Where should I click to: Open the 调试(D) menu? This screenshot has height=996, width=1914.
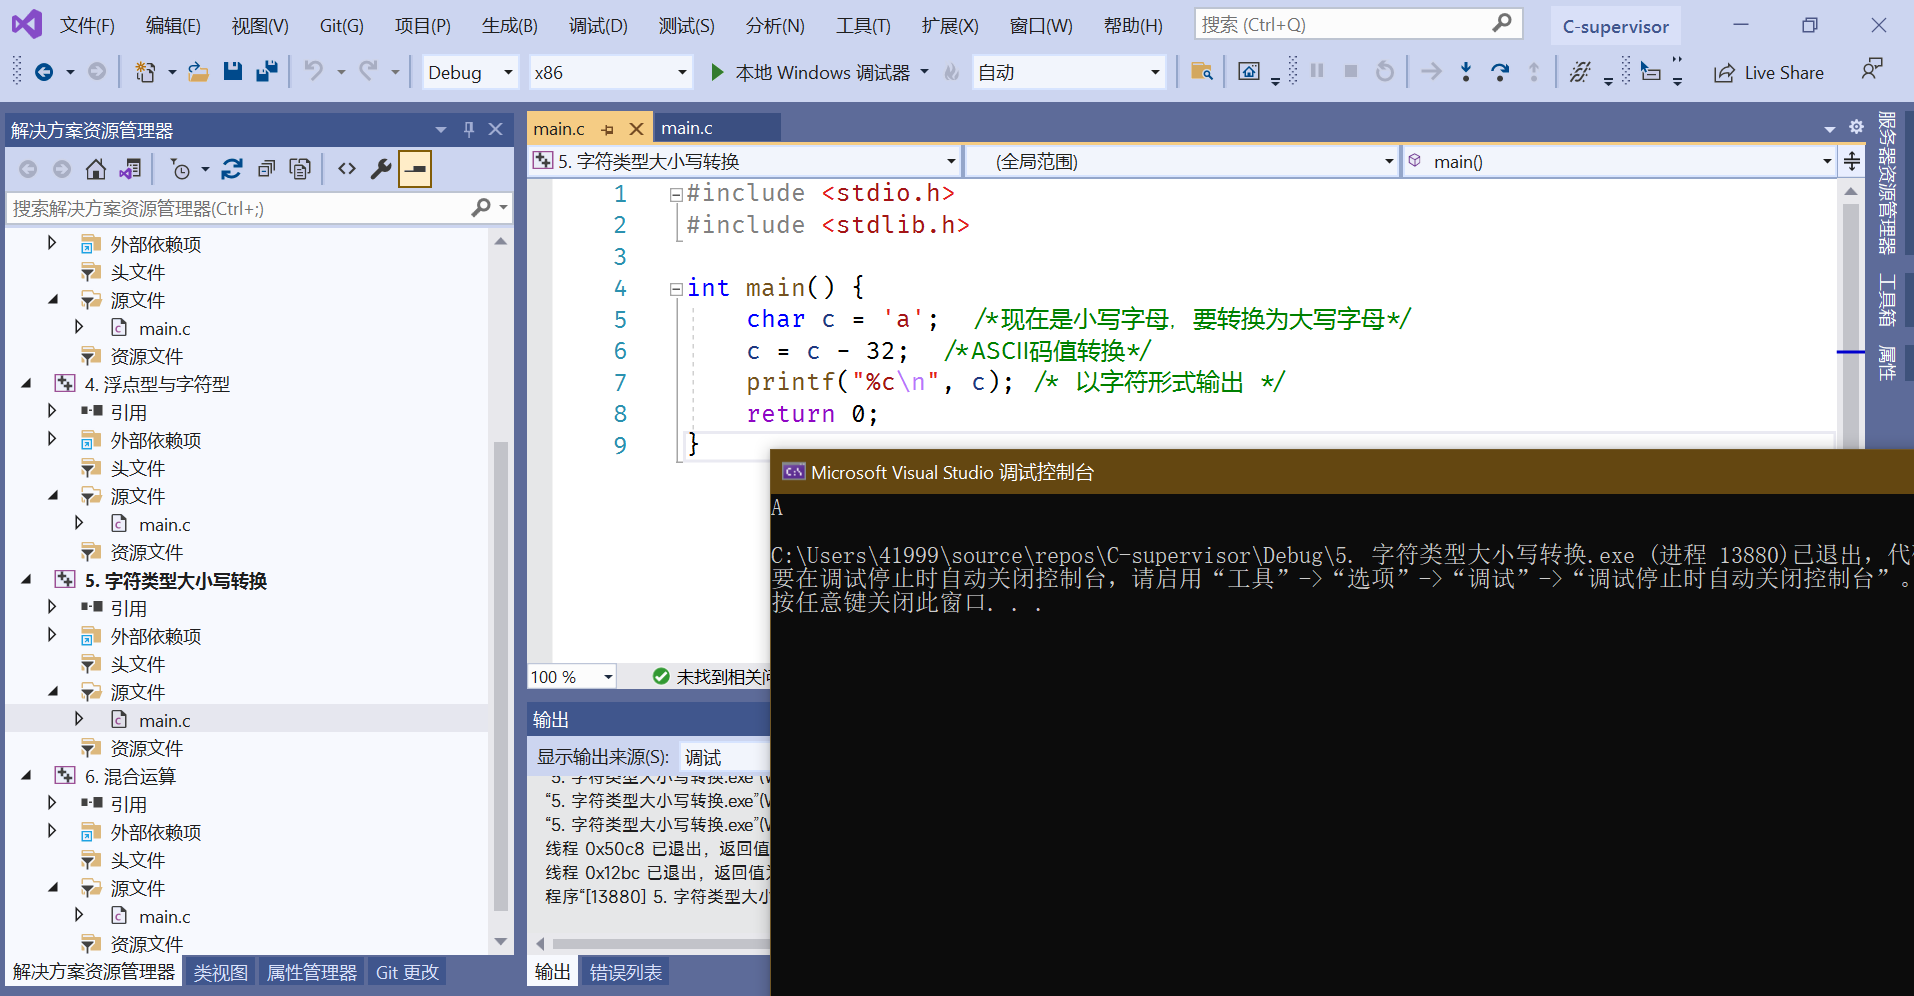[x=598, y=26]
